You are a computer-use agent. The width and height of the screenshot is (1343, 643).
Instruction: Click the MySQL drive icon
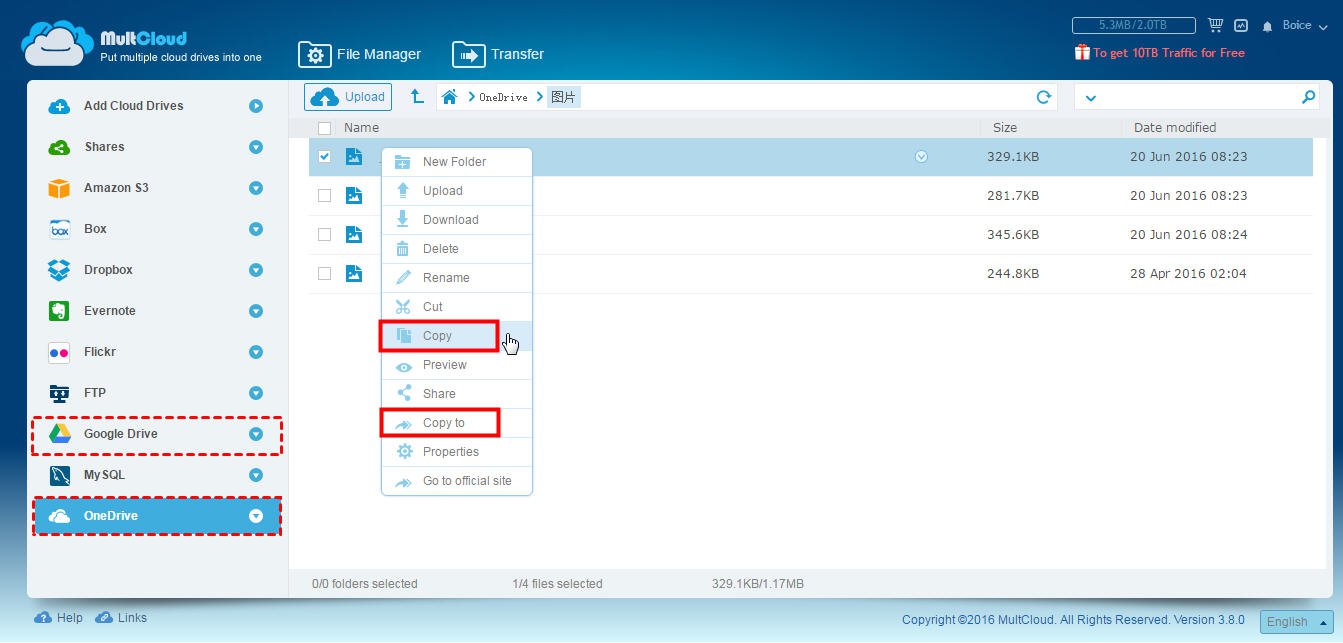click(x=60, y=475)
